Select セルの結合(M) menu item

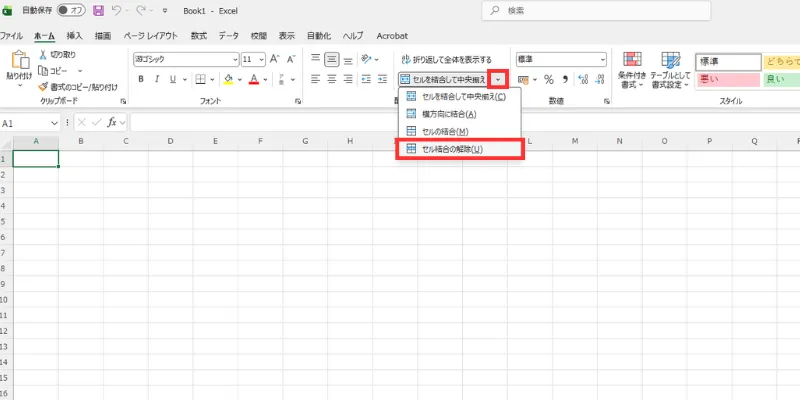point(459,132)
